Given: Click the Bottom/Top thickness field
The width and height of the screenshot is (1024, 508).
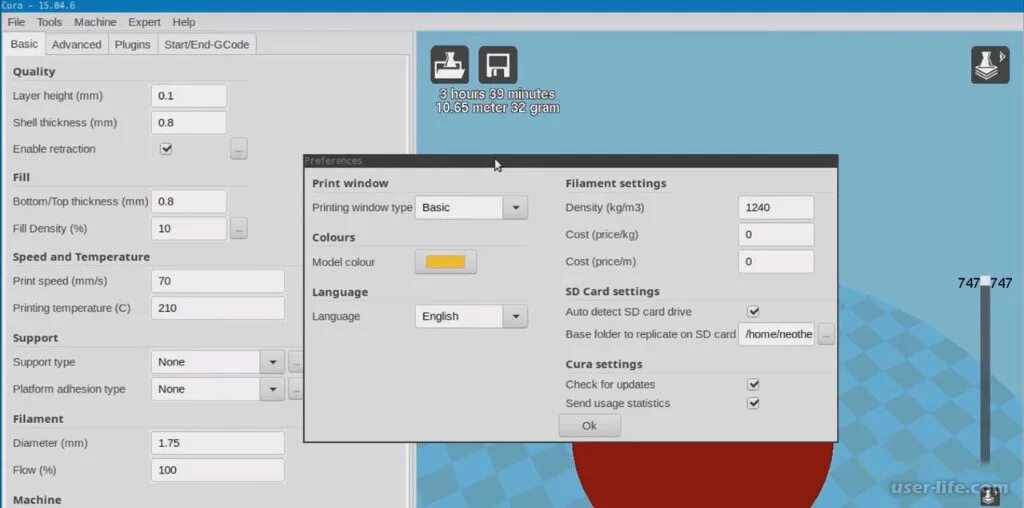Looking at the screenshot, I should click(189, 202).
